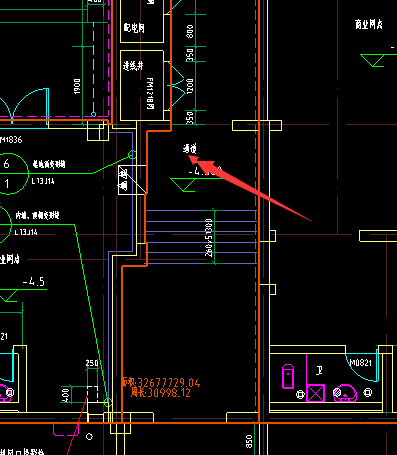Image resolution: width=397 pixels, height=455 pixels.
Task: Click the 1900 dimension text
Action: pos(77,86)
